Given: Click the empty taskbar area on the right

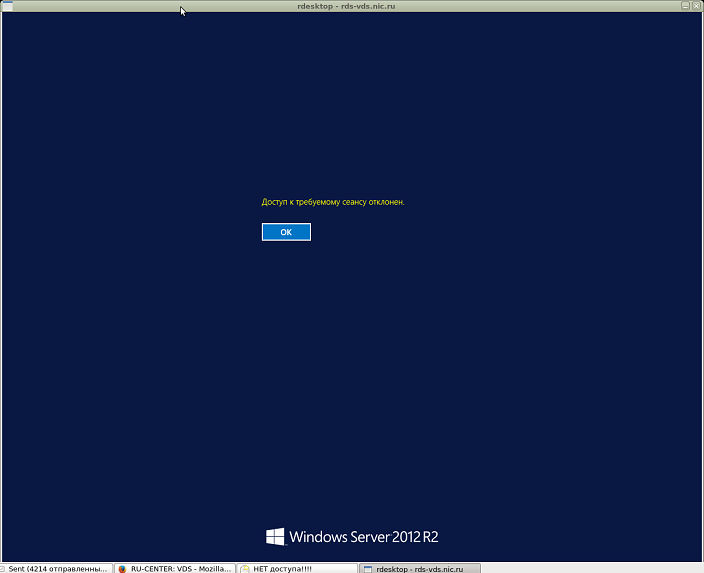Looking at the screenshot, I should [x=590, y=567].
